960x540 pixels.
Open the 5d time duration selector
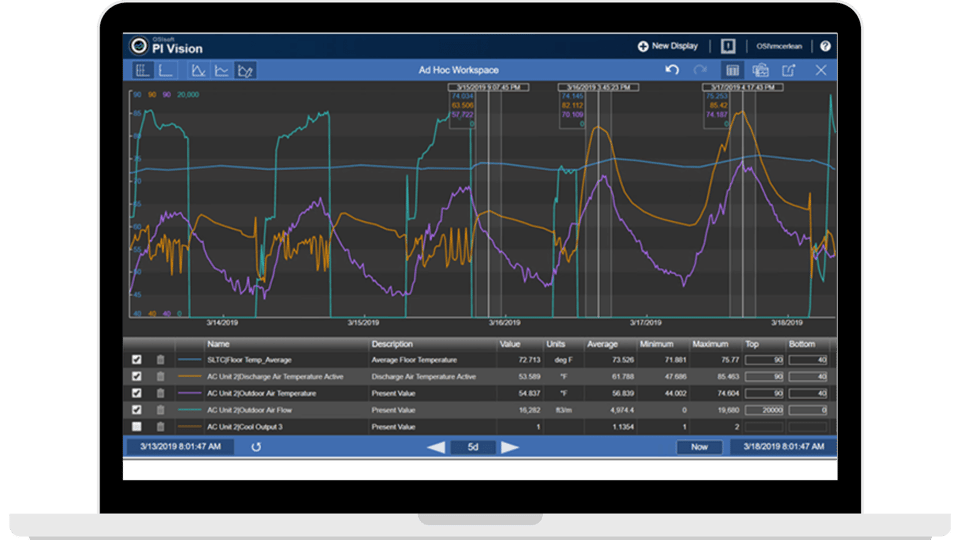[472, 447]
